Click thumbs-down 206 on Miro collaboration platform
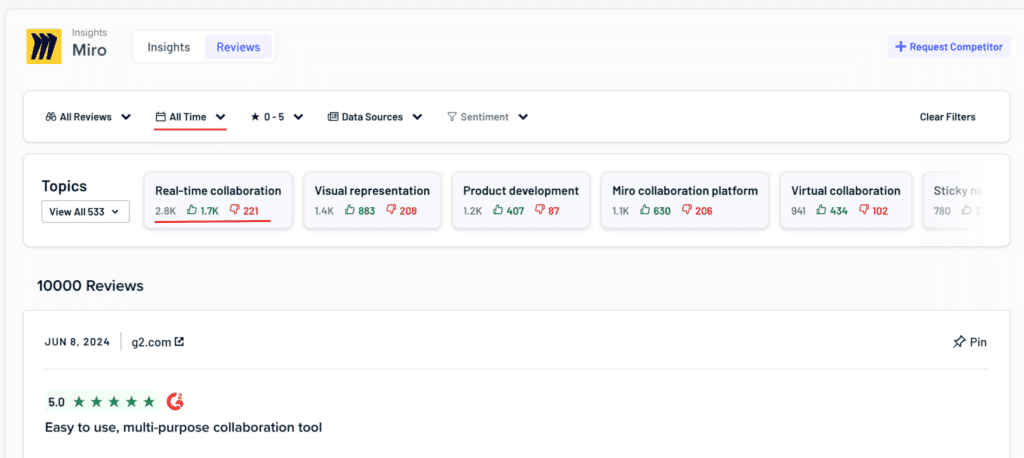 697,210
